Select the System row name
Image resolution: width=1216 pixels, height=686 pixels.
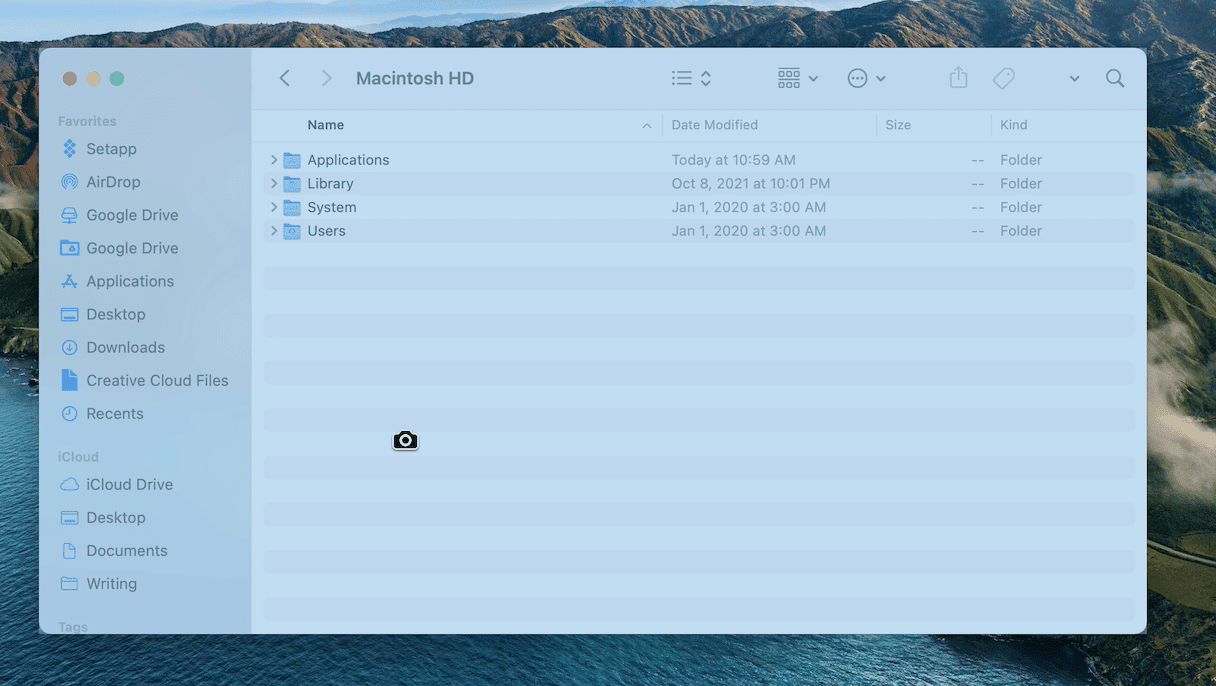tap(332, 207)
